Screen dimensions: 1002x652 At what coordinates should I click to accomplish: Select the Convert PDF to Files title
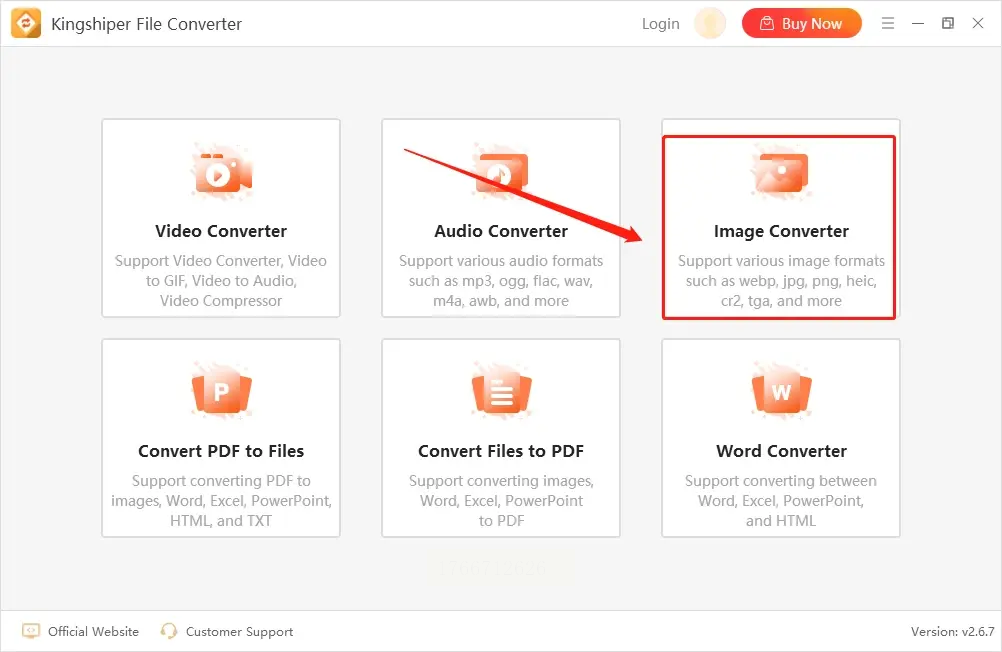pyautogui.click(x=221, y=451)
